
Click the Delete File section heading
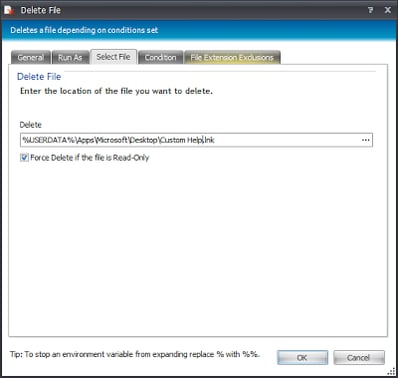39,77
